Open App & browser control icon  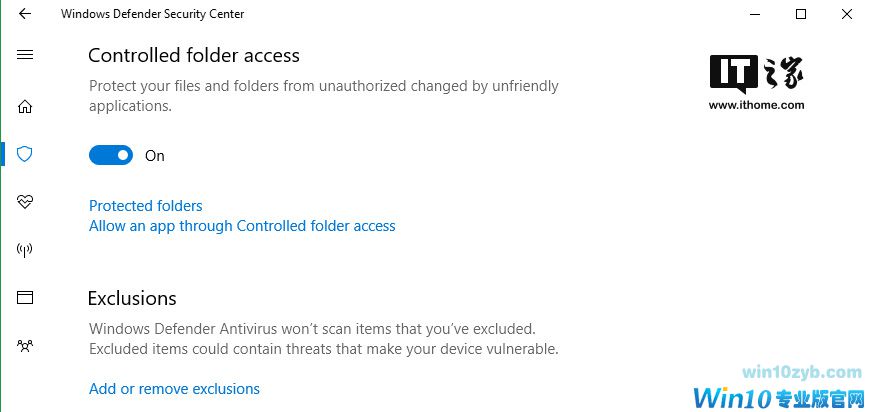pyautogui.click(x=25, y=297)
